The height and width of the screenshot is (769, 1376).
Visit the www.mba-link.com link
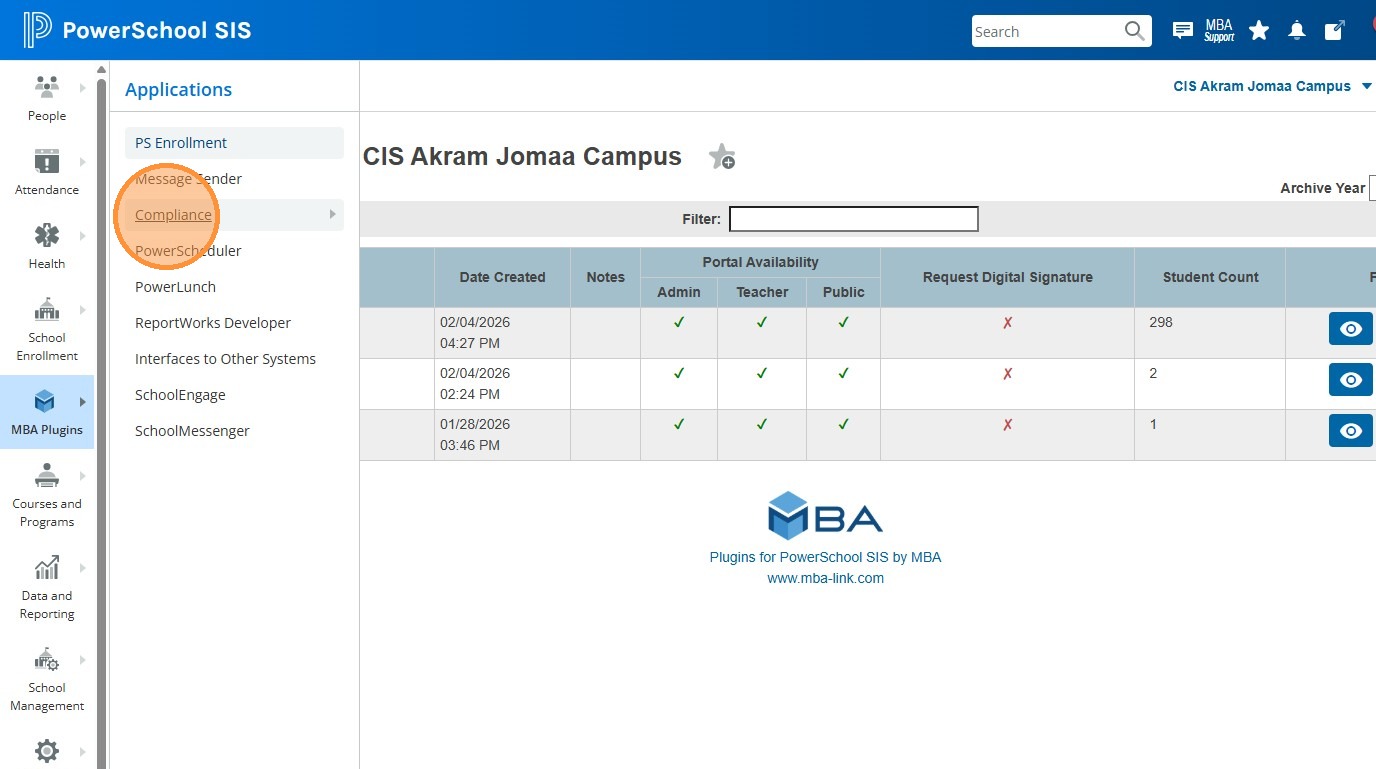(x=825, y=578)
